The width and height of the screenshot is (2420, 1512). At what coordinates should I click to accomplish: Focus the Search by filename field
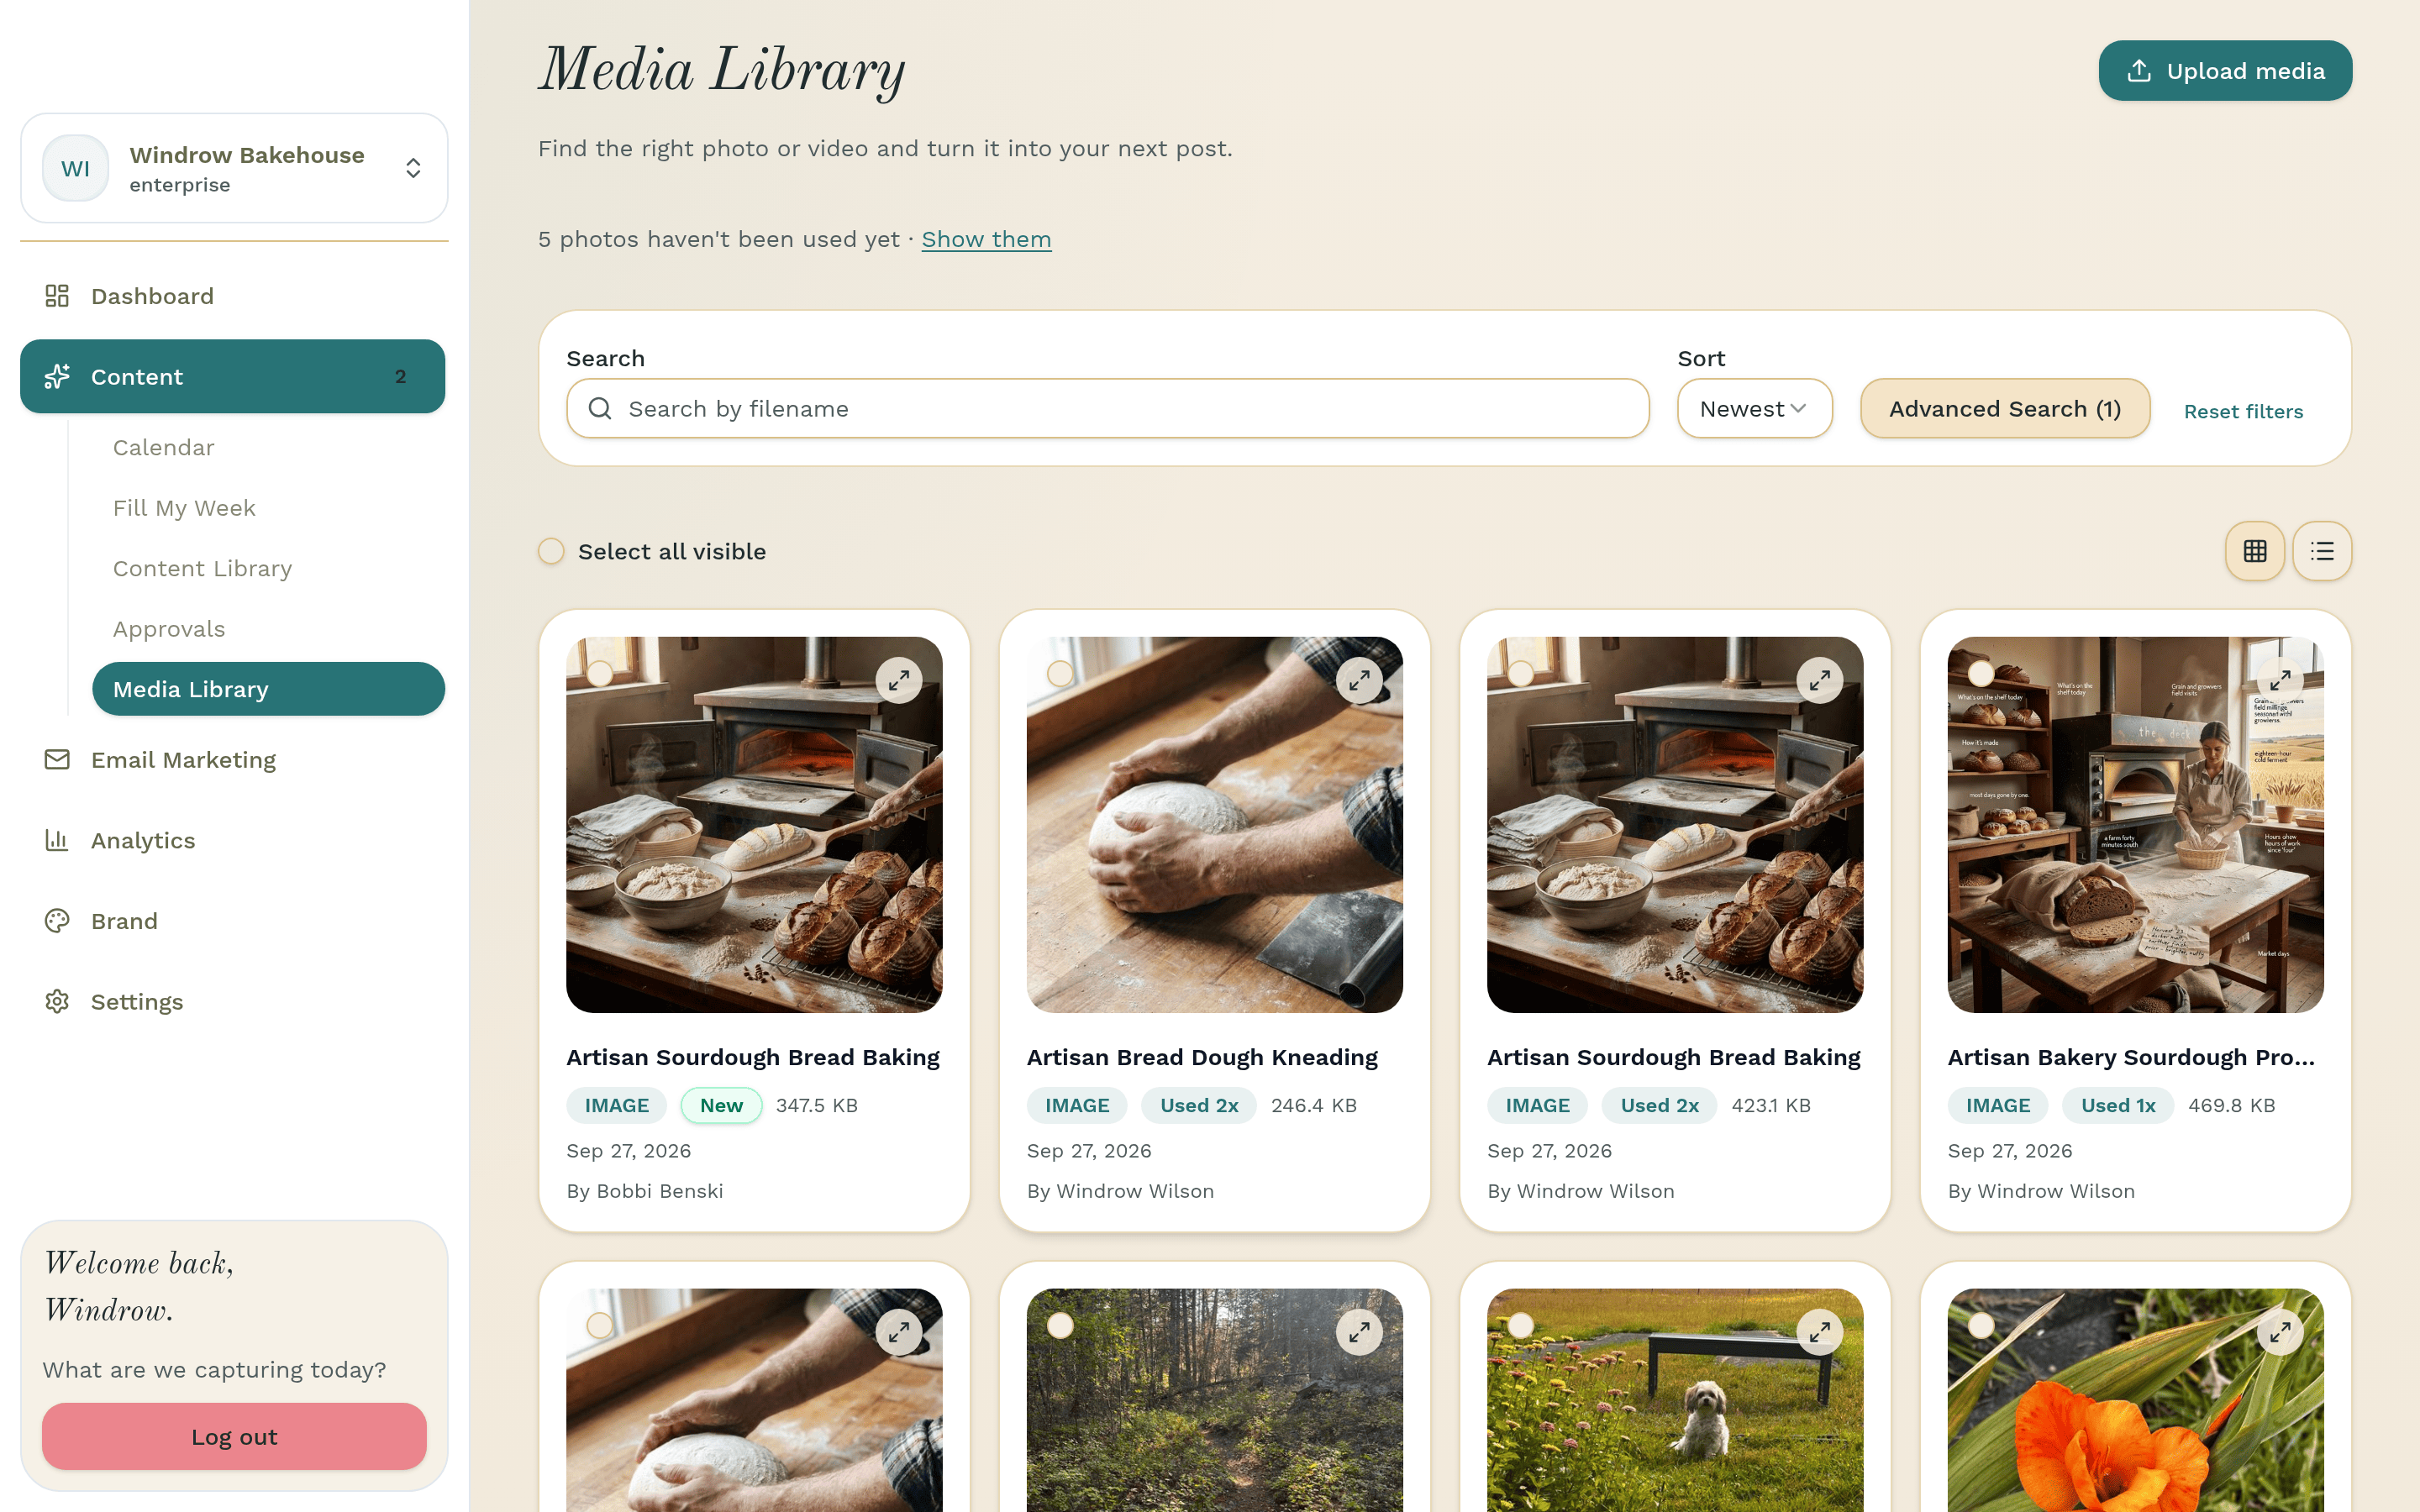pos(1107,408)
